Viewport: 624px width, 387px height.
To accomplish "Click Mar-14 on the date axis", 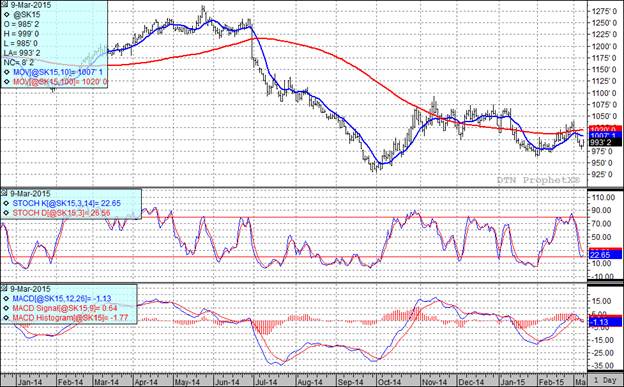I will (107, 381).
